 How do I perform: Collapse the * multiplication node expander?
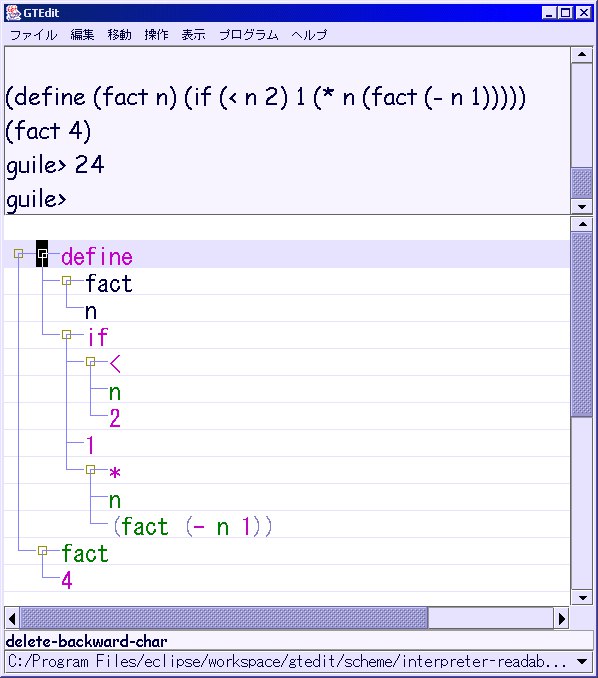pos(90,470)
